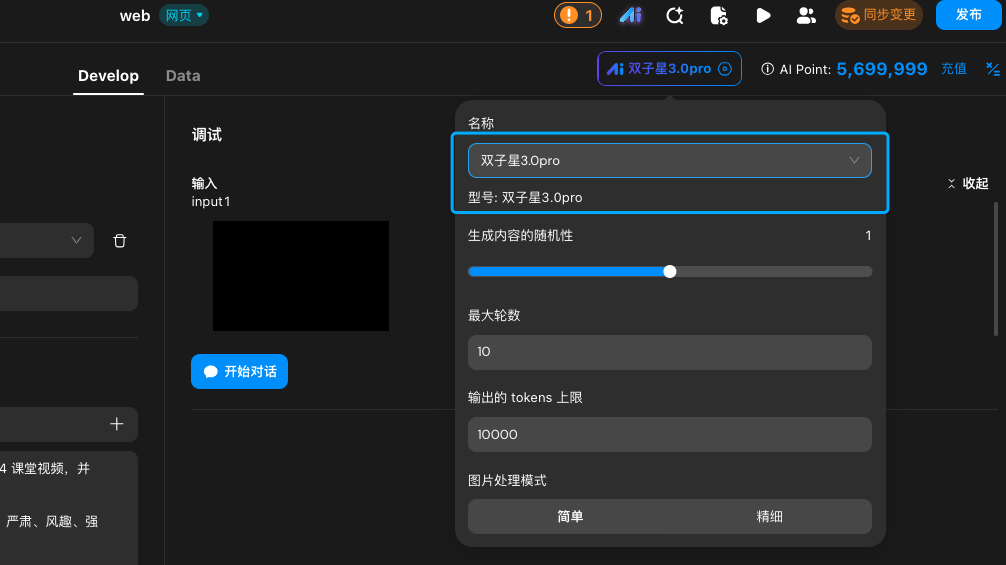
Task: Click the right-side vertical scrollbar
Action: coord(996,269)
